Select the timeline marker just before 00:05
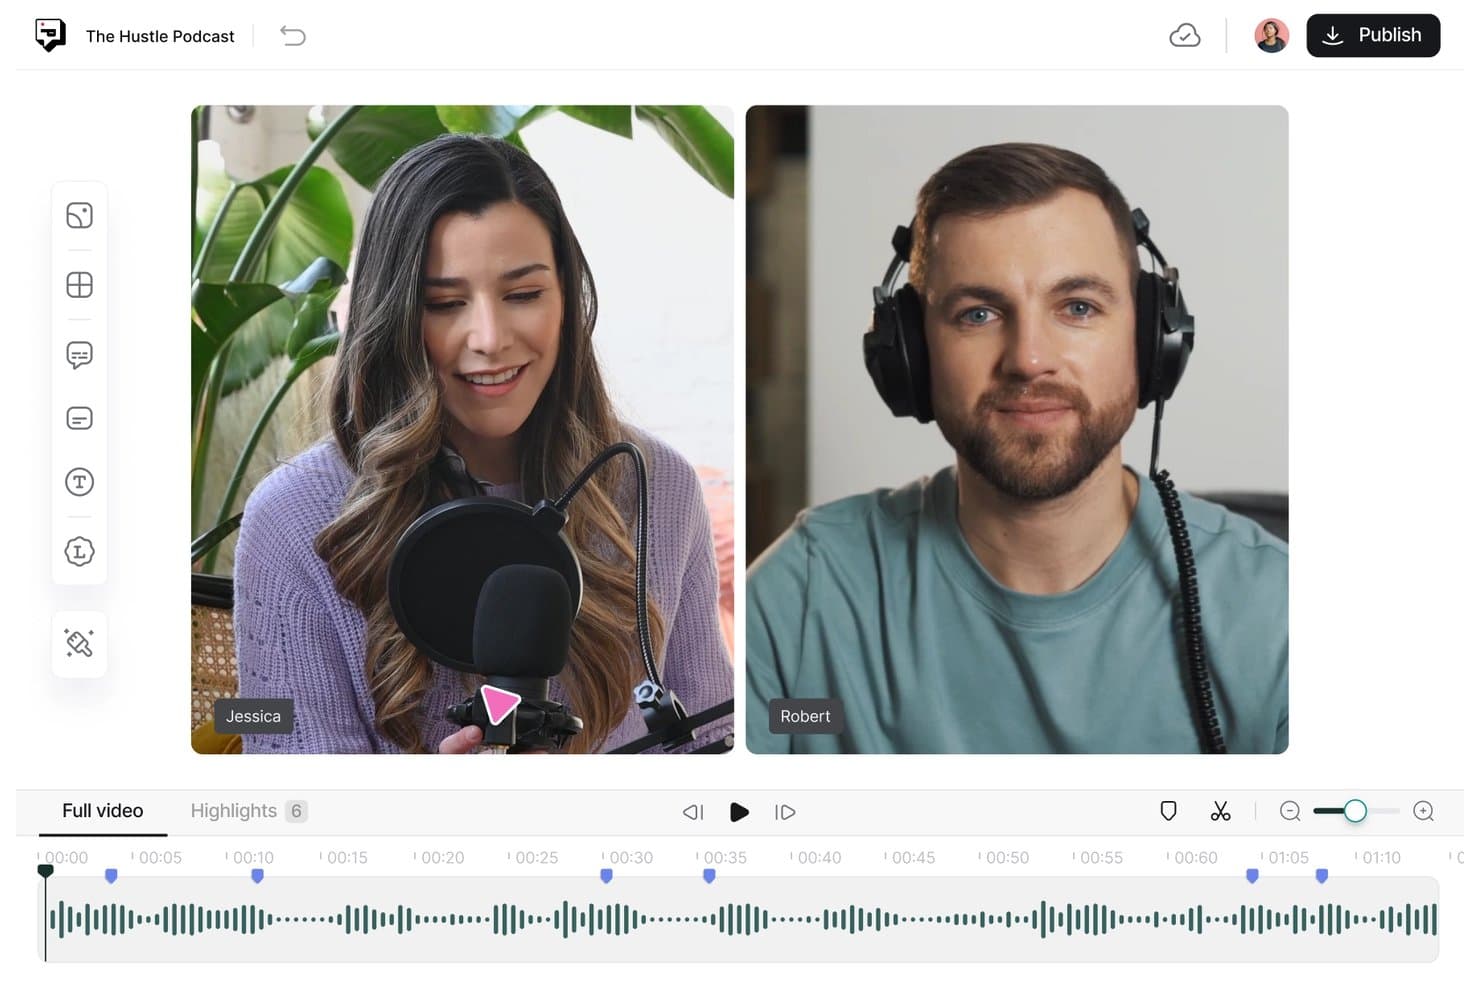The image size is (1480, 987). click(x=111, y=876)
